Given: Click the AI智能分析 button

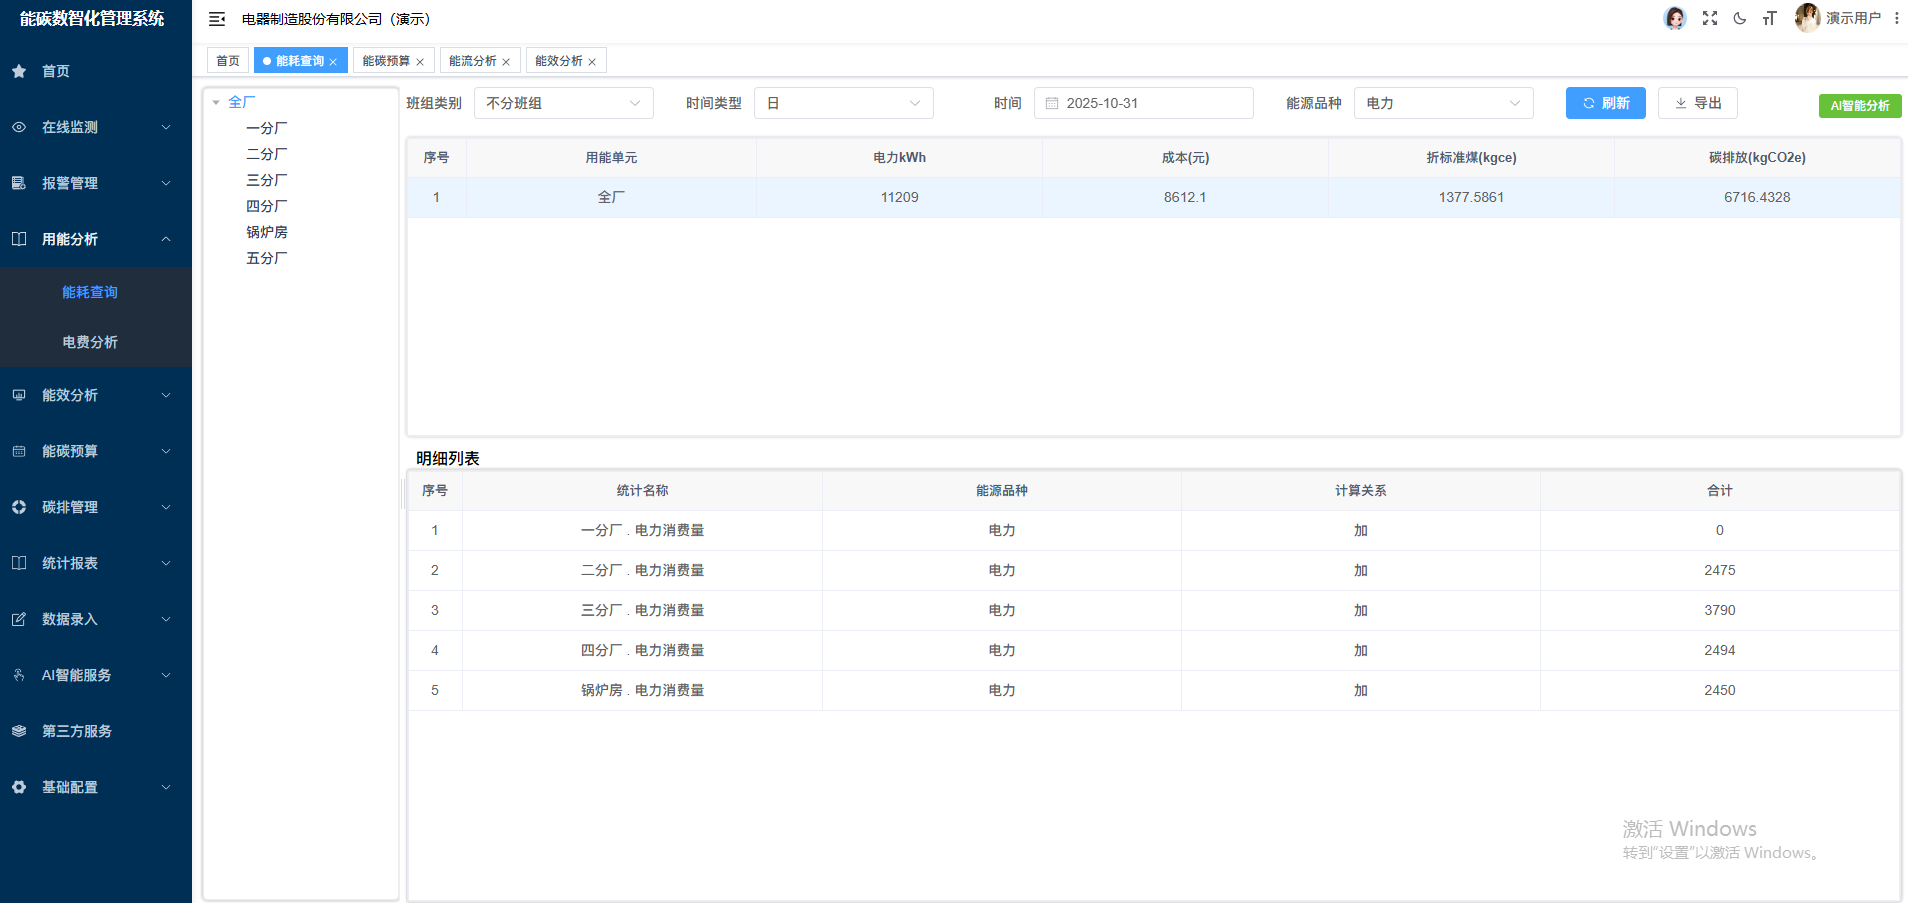Looking at the screenshot, I should (x=1859, y=105).
